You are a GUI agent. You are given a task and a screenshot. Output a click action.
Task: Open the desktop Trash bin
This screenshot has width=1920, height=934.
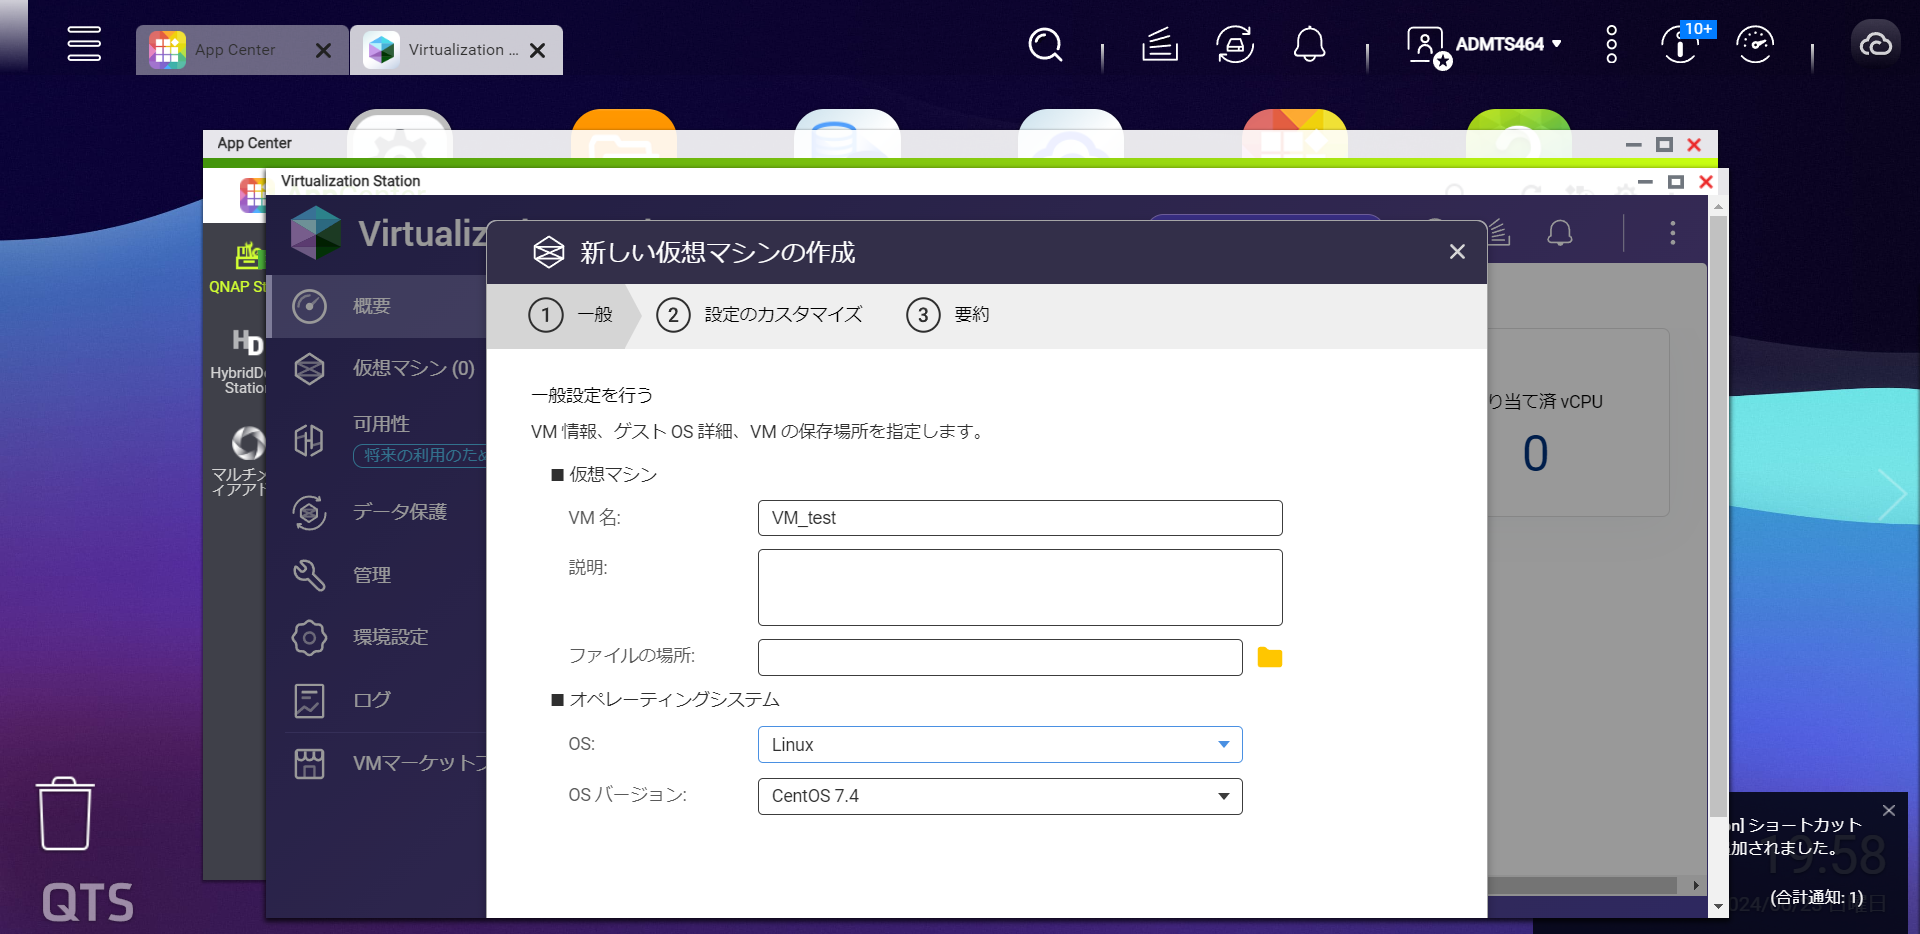click(66, 814)
